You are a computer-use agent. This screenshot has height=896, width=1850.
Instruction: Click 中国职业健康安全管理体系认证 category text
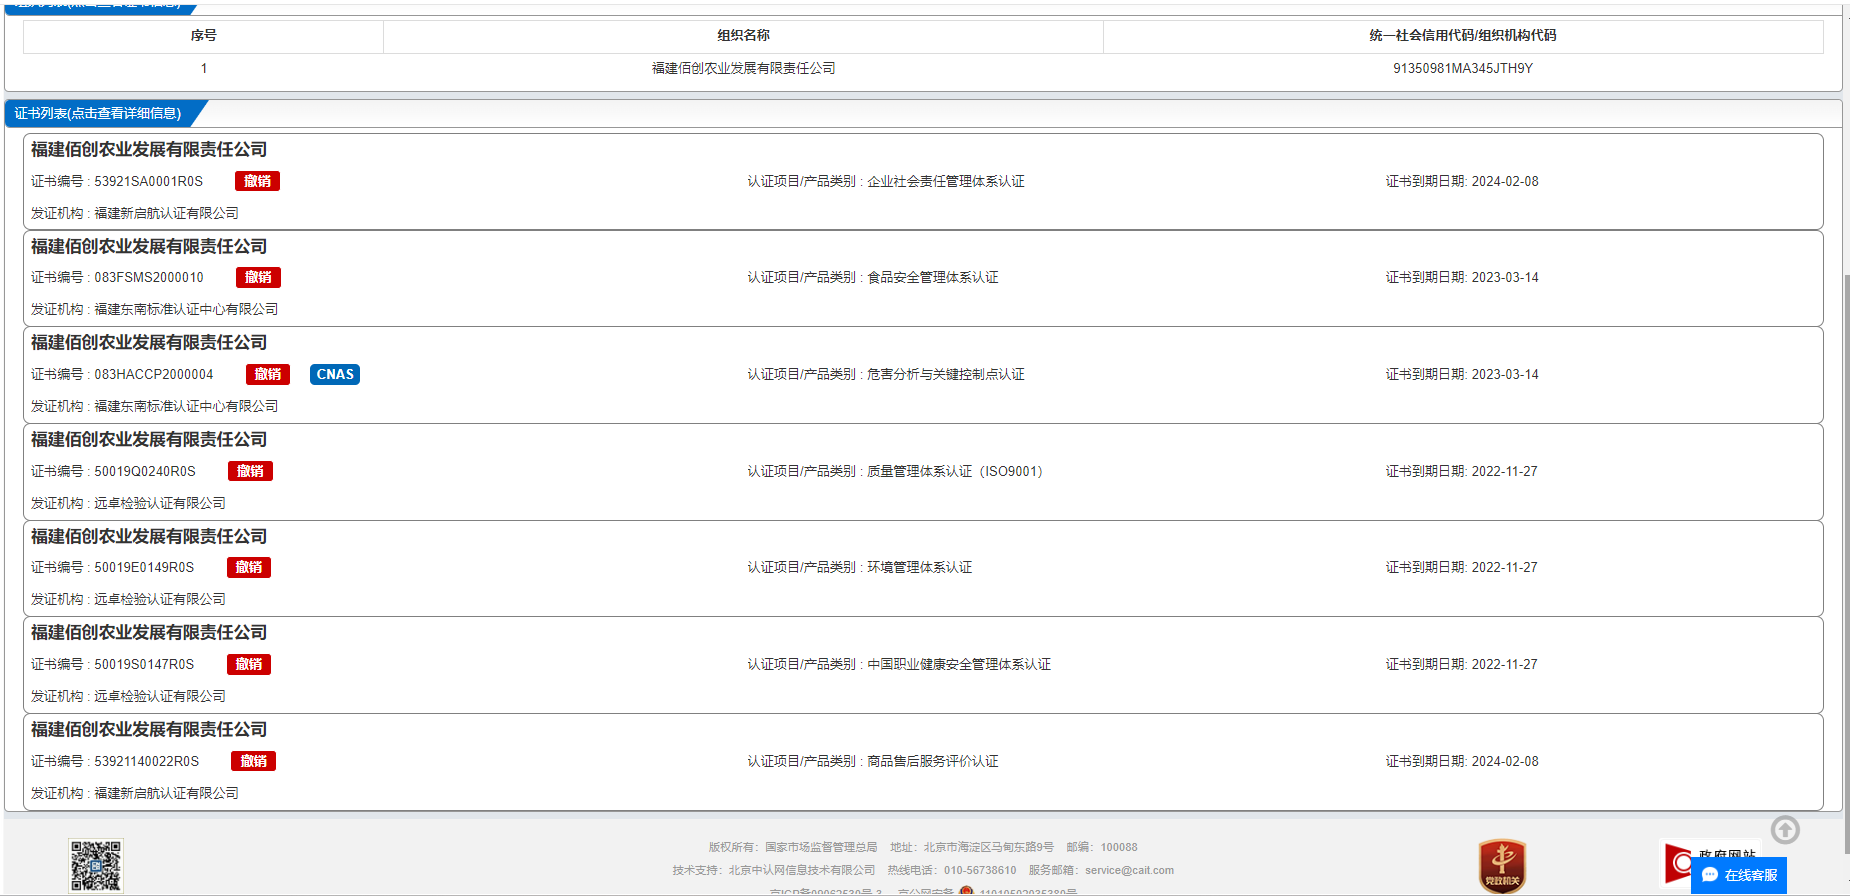[959, 664]
